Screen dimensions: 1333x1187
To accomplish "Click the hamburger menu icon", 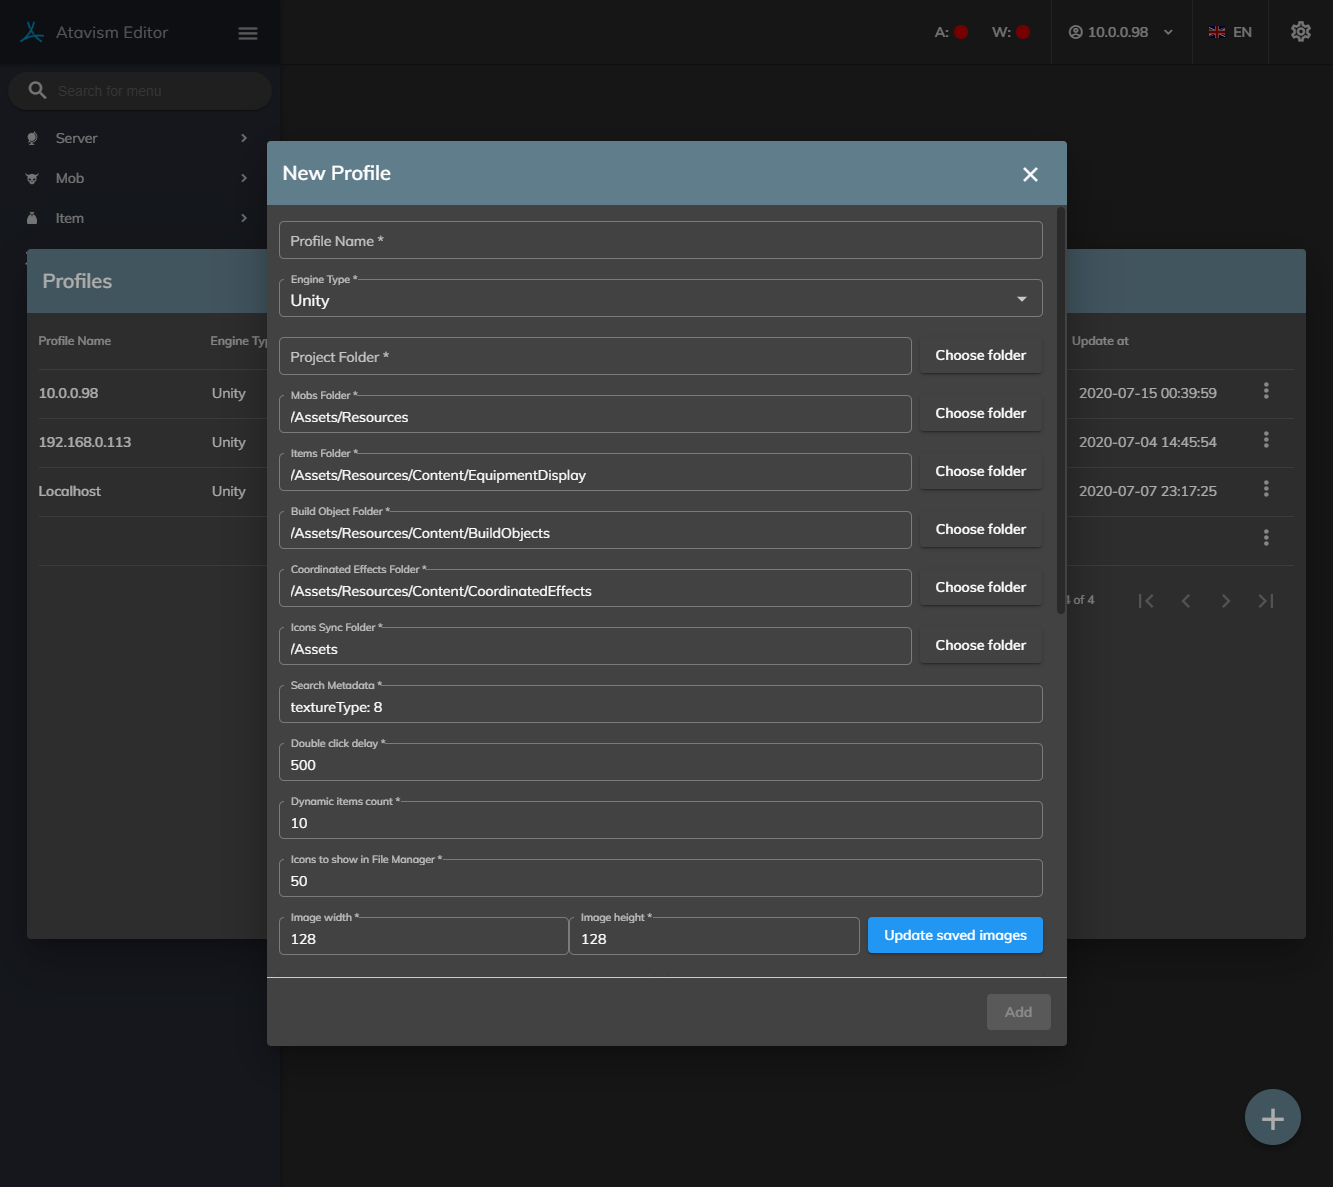I will pos(248,33).
